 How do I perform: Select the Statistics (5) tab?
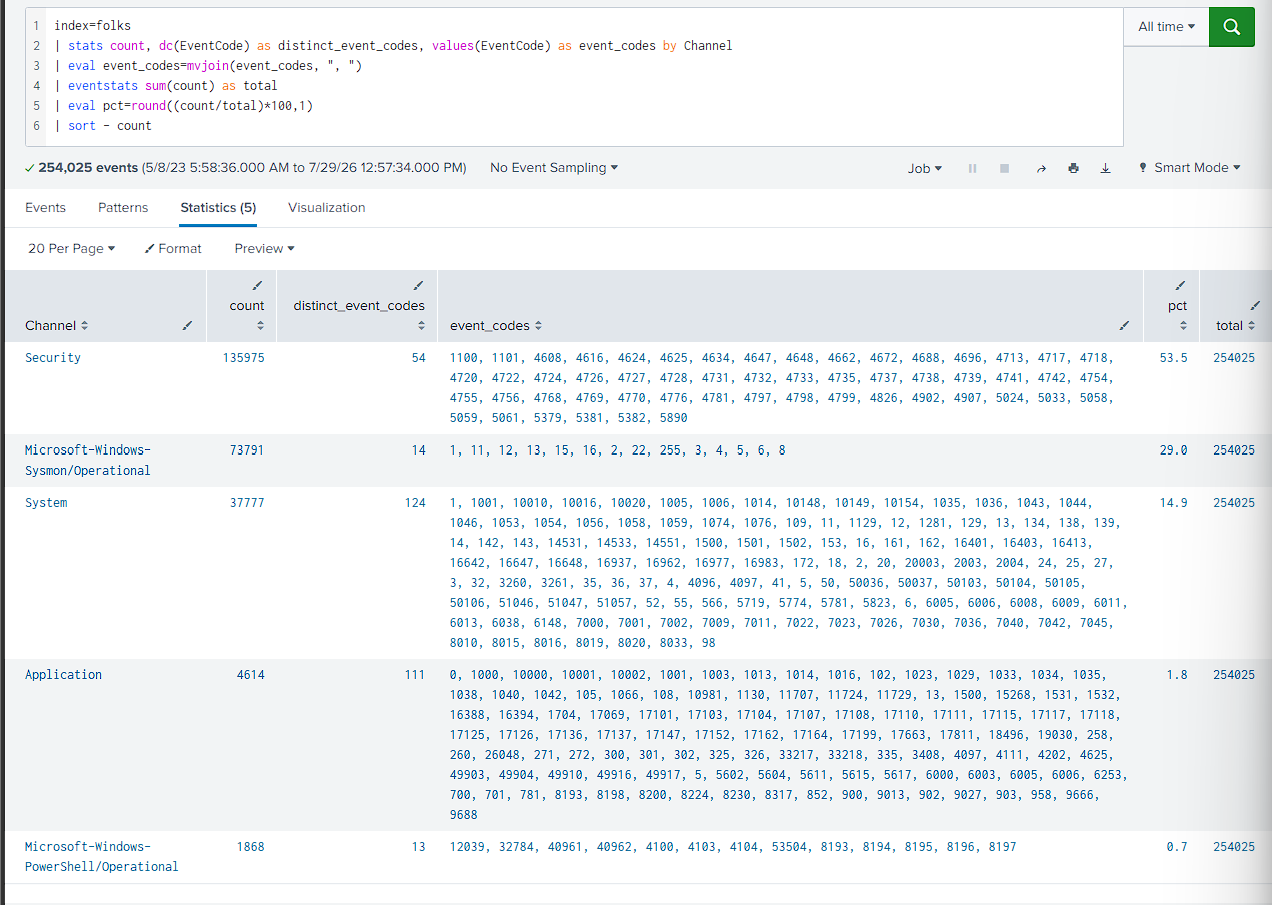218,208
